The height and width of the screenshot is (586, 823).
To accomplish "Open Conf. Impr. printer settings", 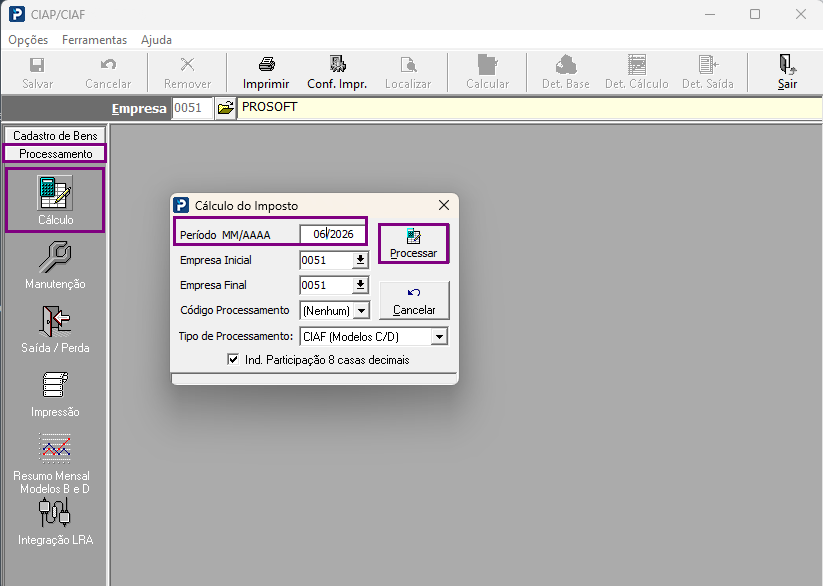I will 337,72.
